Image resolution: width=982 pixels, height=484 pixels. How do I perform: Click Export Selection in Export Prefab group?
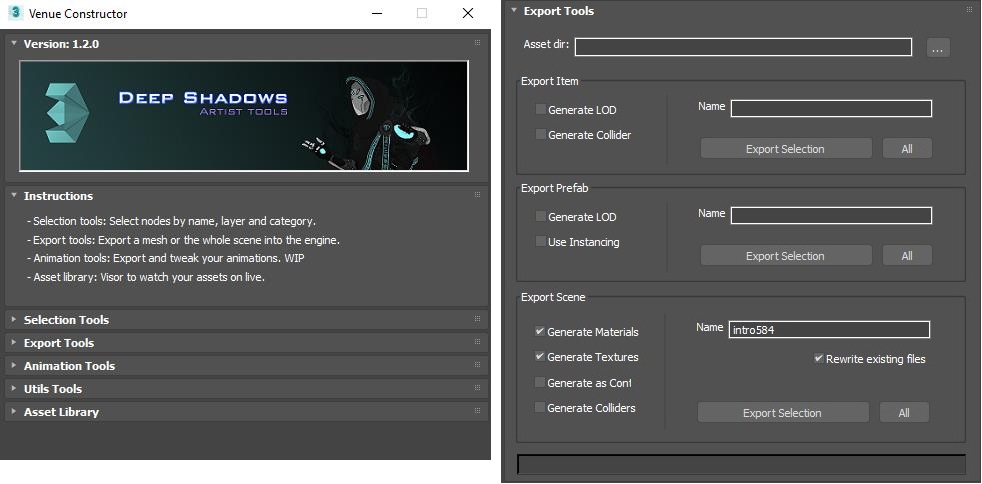(786, 255)
